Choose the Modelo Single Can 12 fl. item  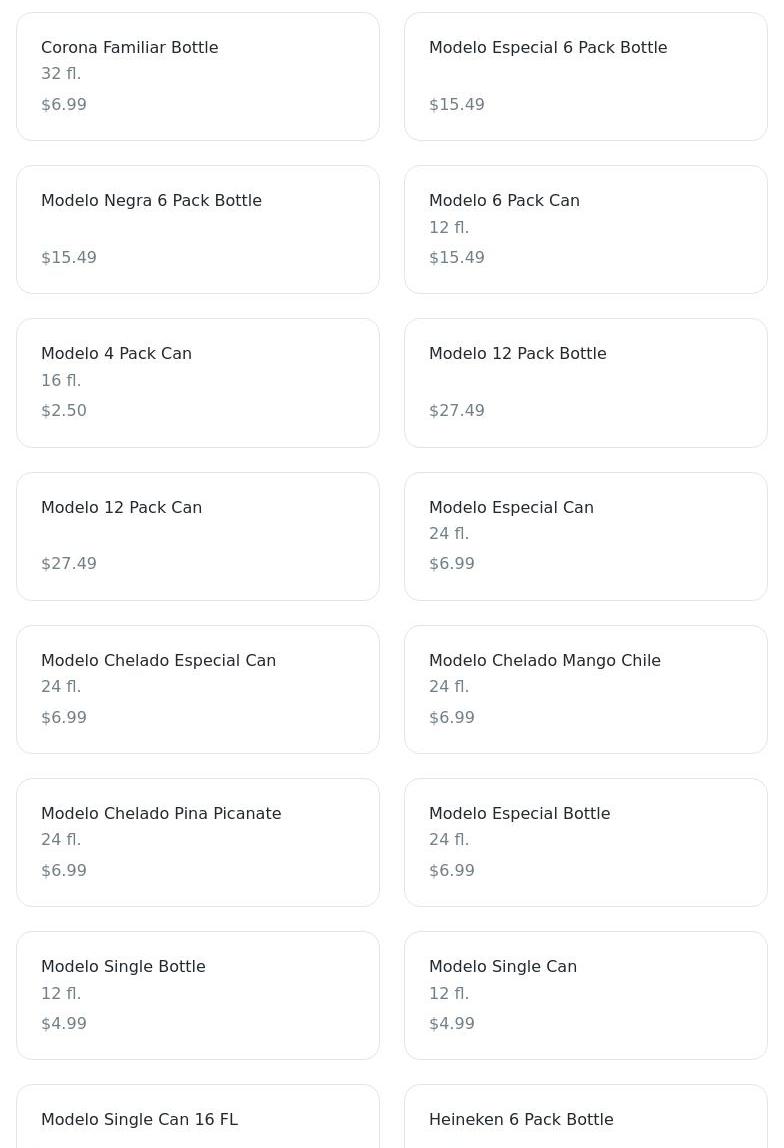pyautogui.click(x=586, y=995)
